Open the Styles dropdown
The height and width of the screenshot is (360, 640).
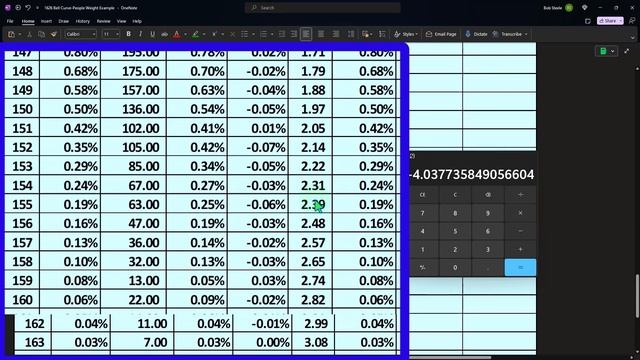(406, 34)
